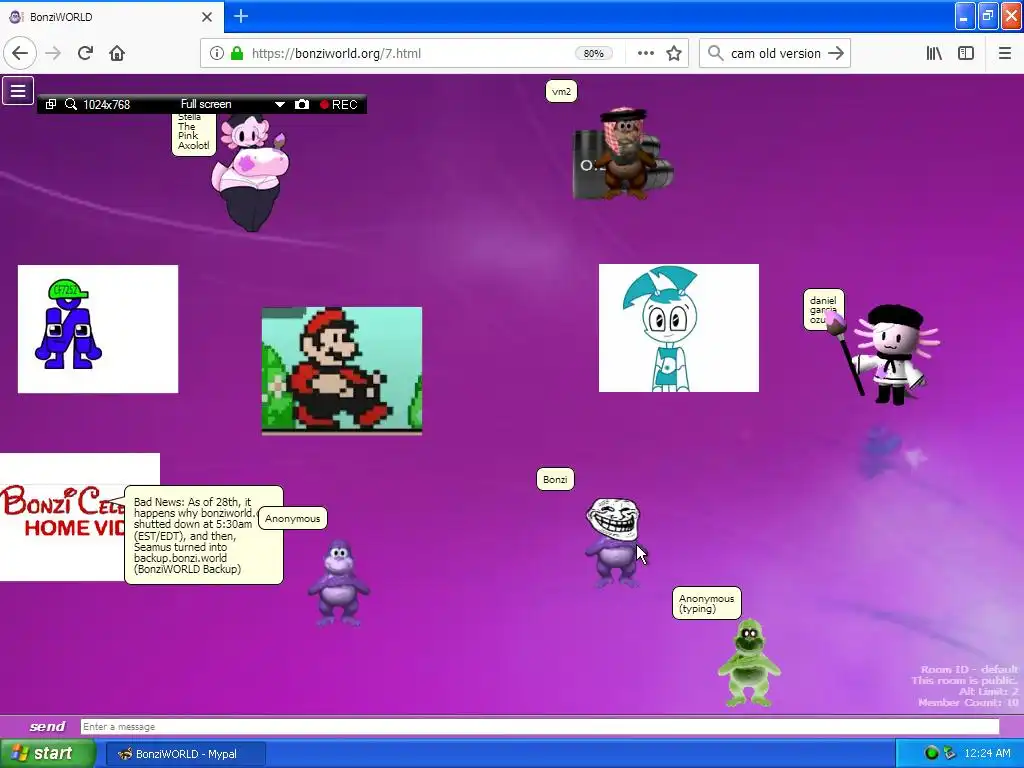1024x768 pixels.
Task: Open a new tab with plus button
Action: (x=240, y=16)
